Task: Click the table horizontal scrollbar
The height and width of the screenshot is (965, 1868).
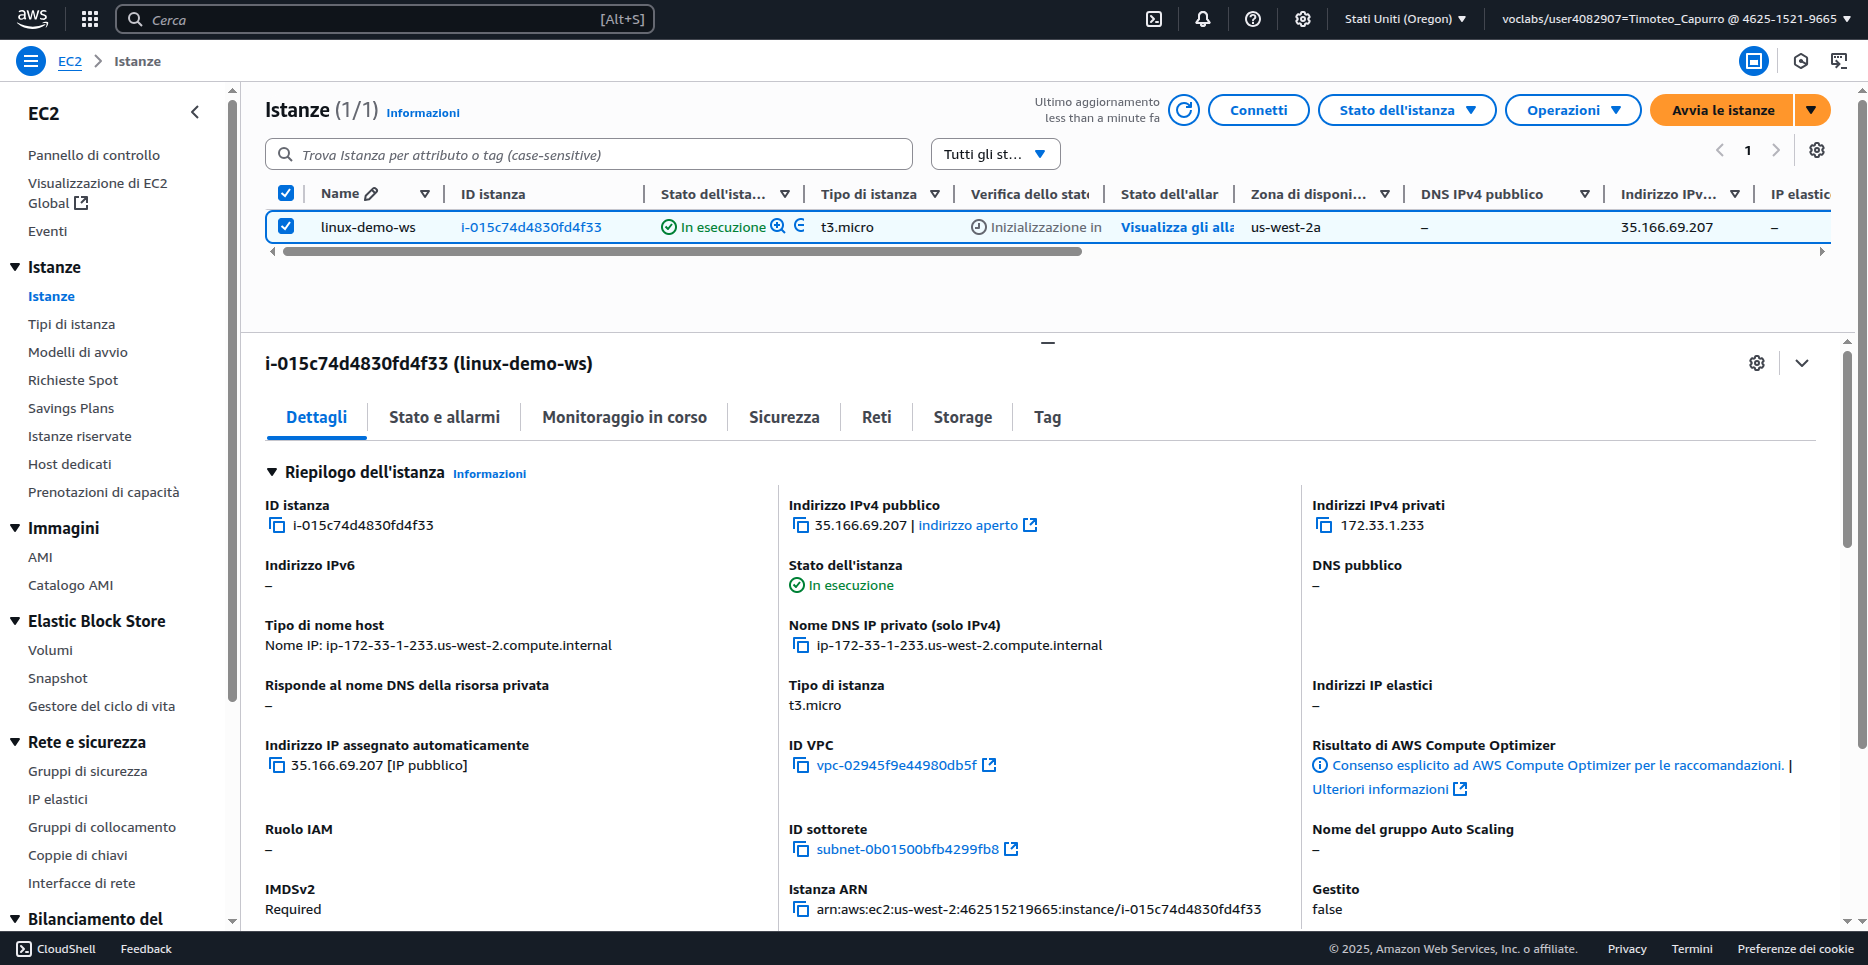Action: [x=682, y=252]
